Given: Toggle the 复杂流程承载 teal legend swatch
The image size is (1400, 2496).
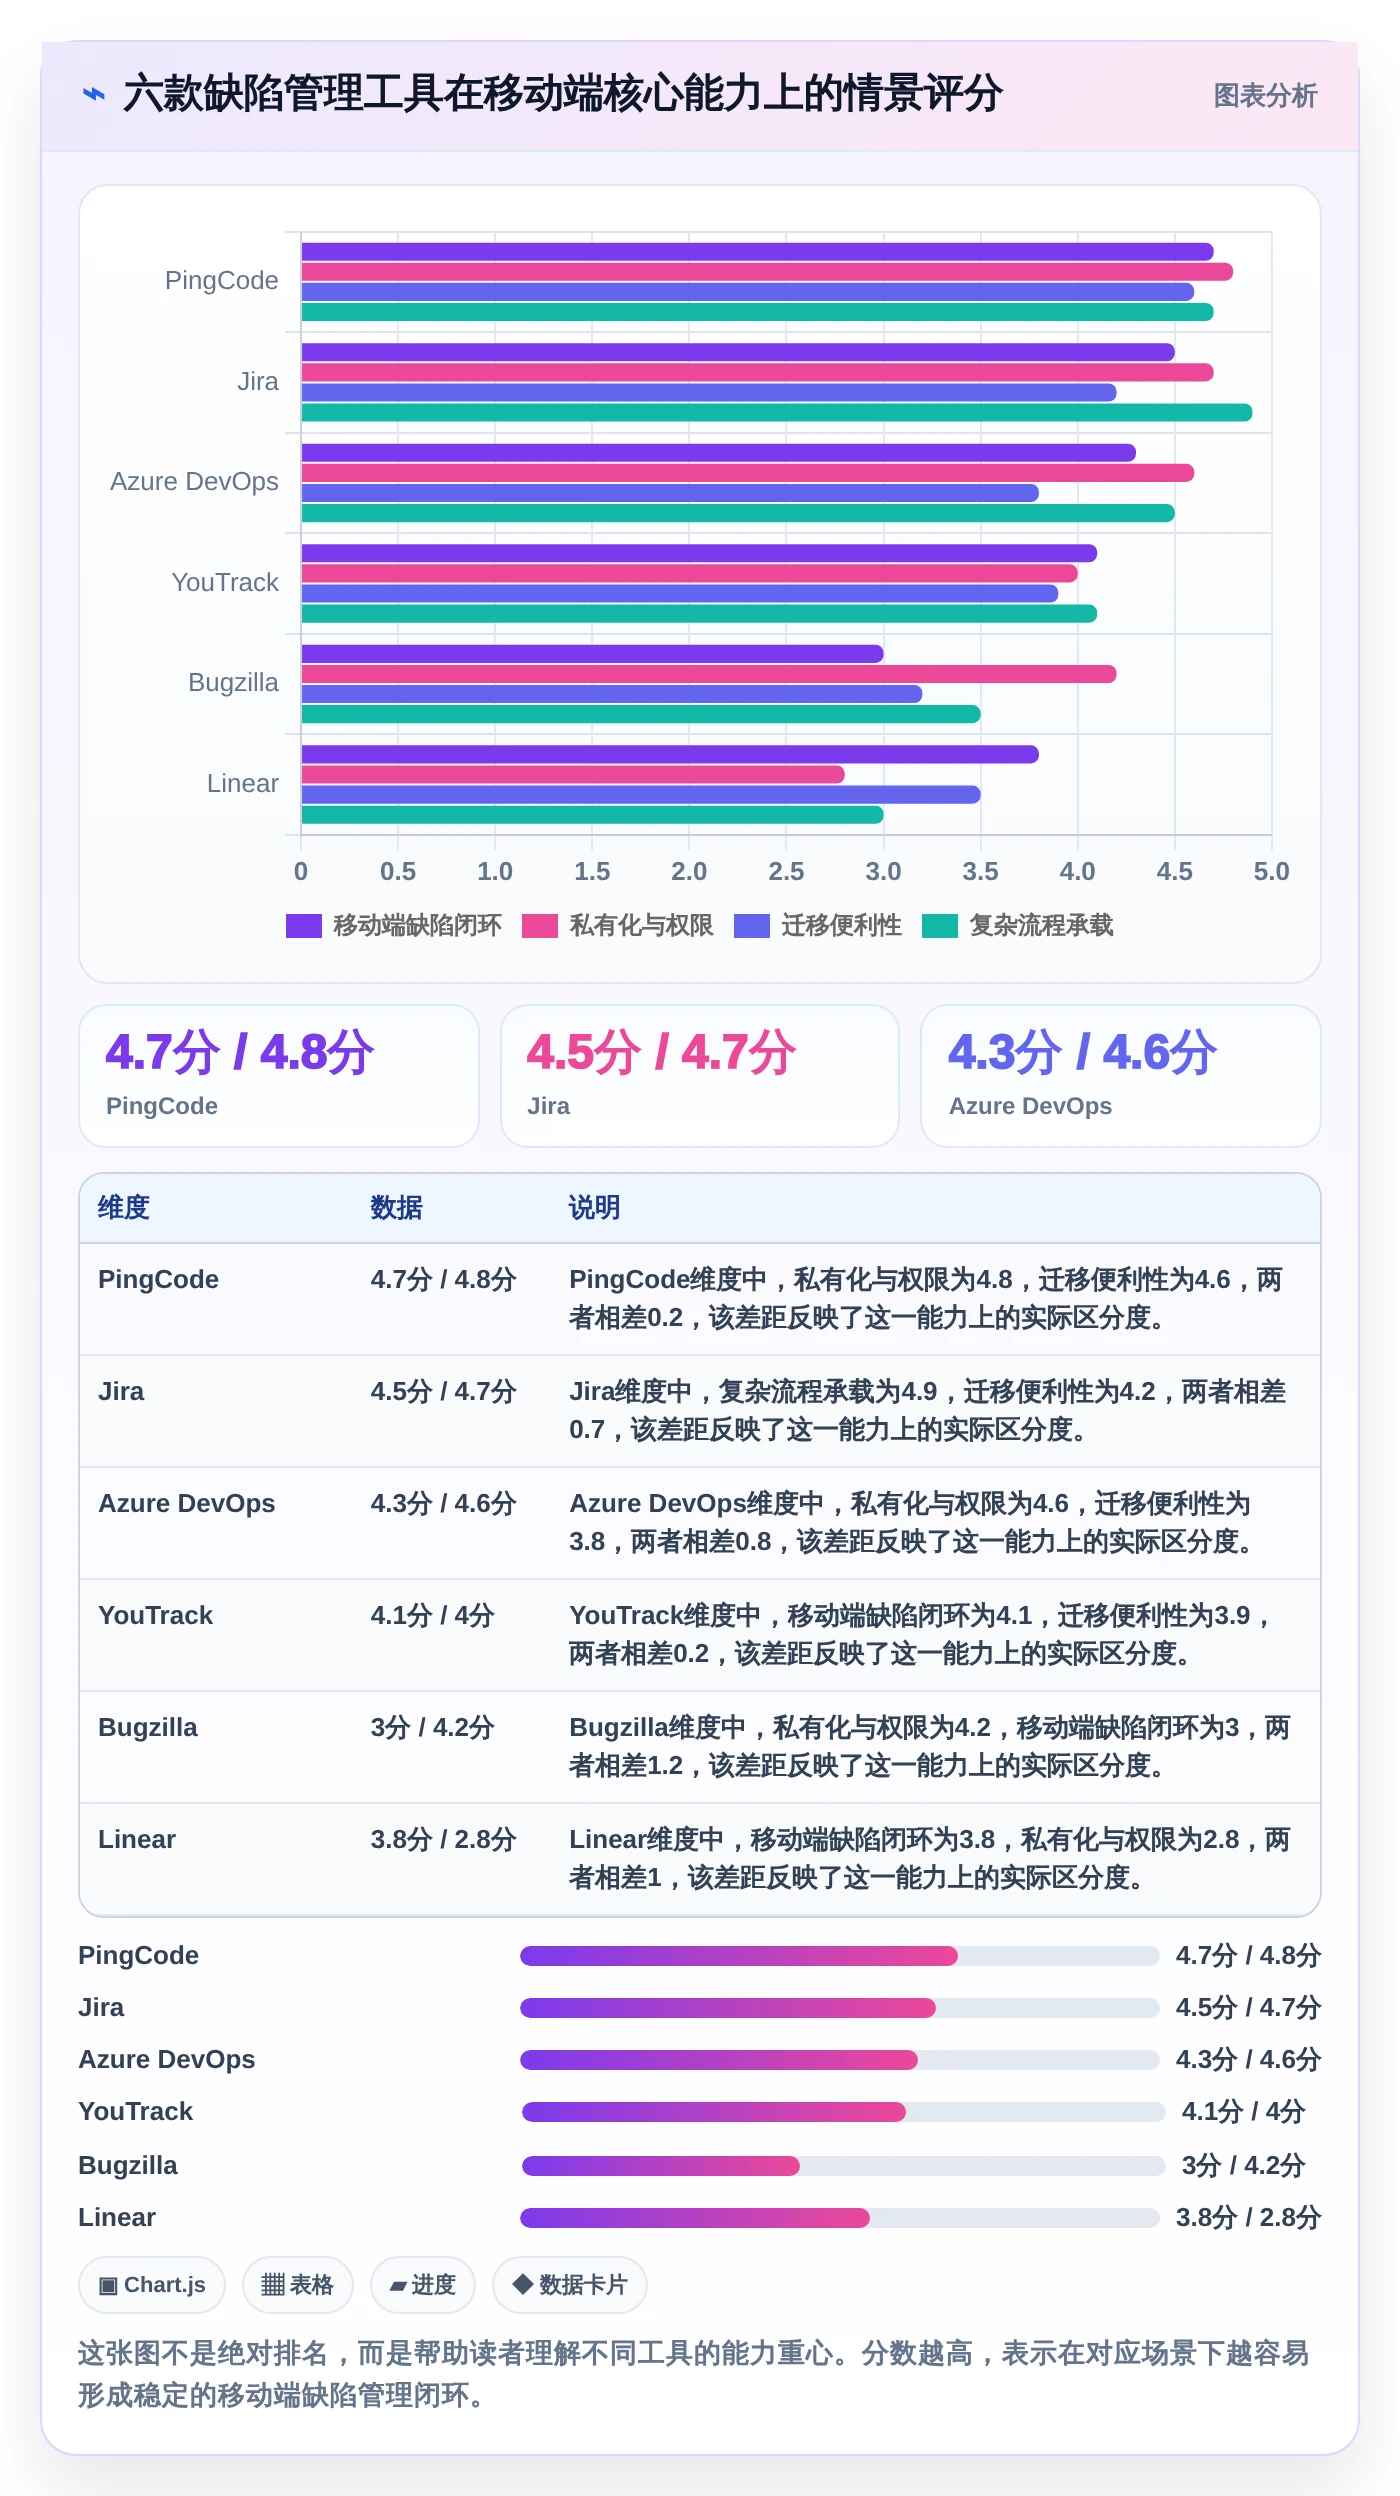Looking at the screenshot, I should [940, 926].
